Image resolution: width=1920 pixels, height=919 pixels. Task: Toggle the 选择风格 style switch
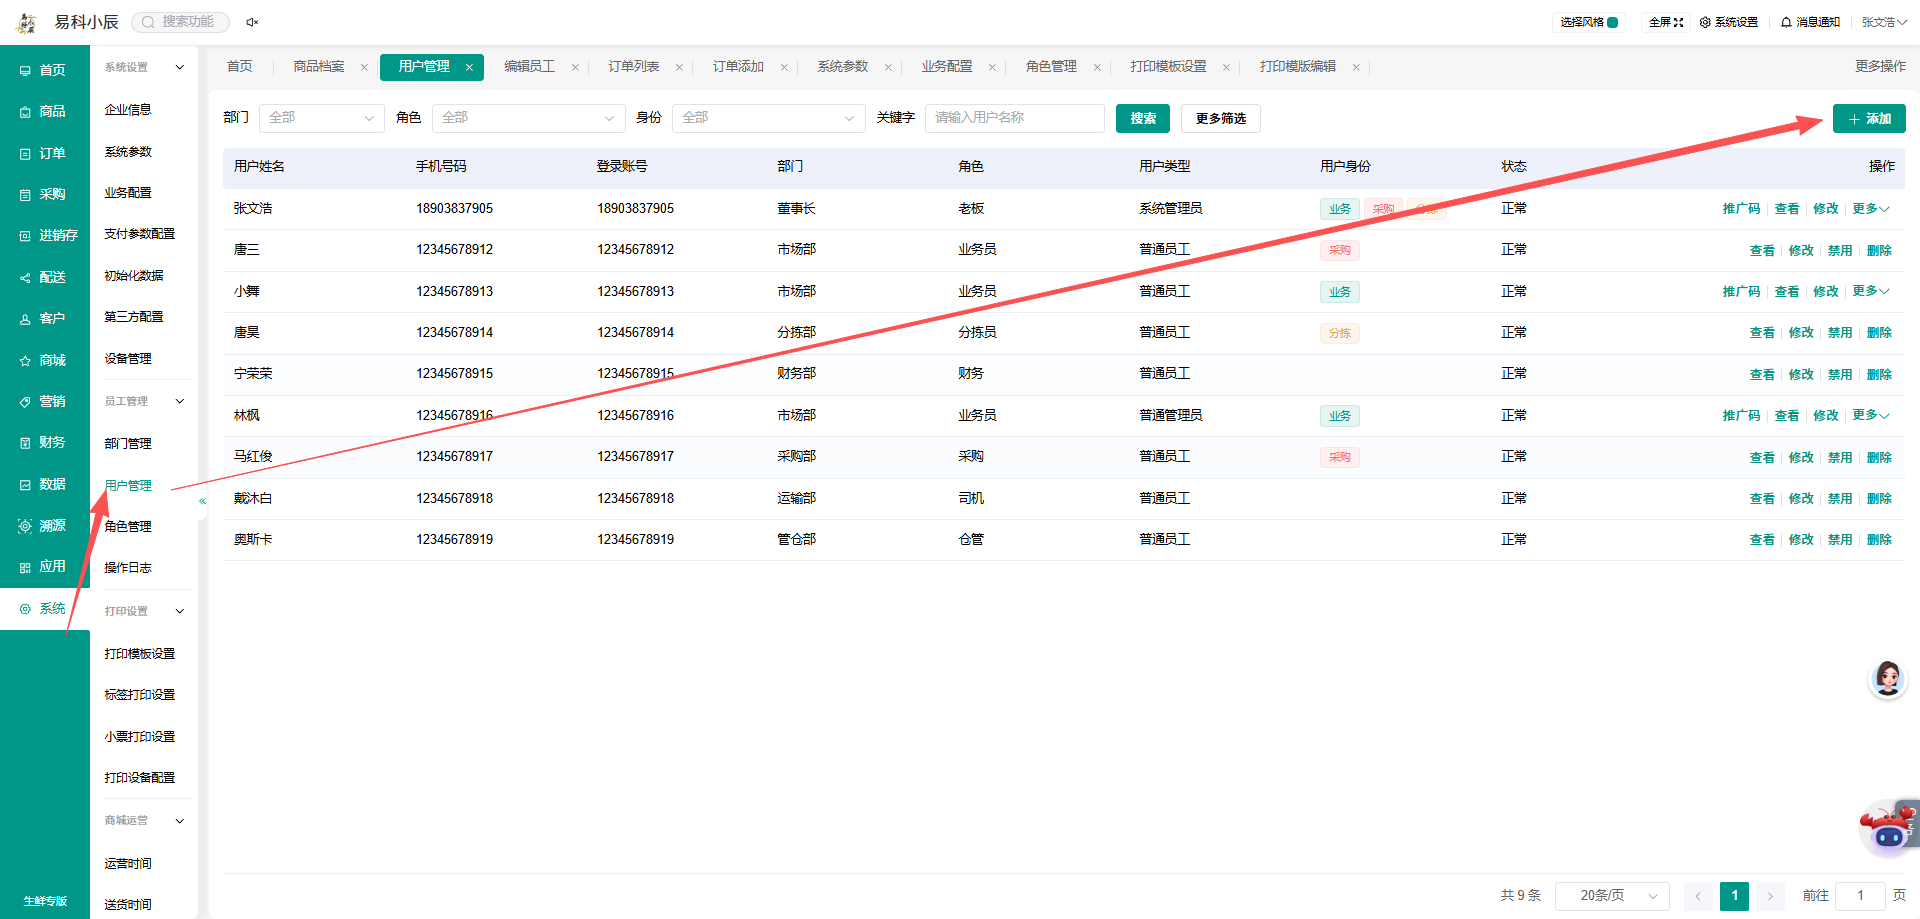click(1613, 22)
